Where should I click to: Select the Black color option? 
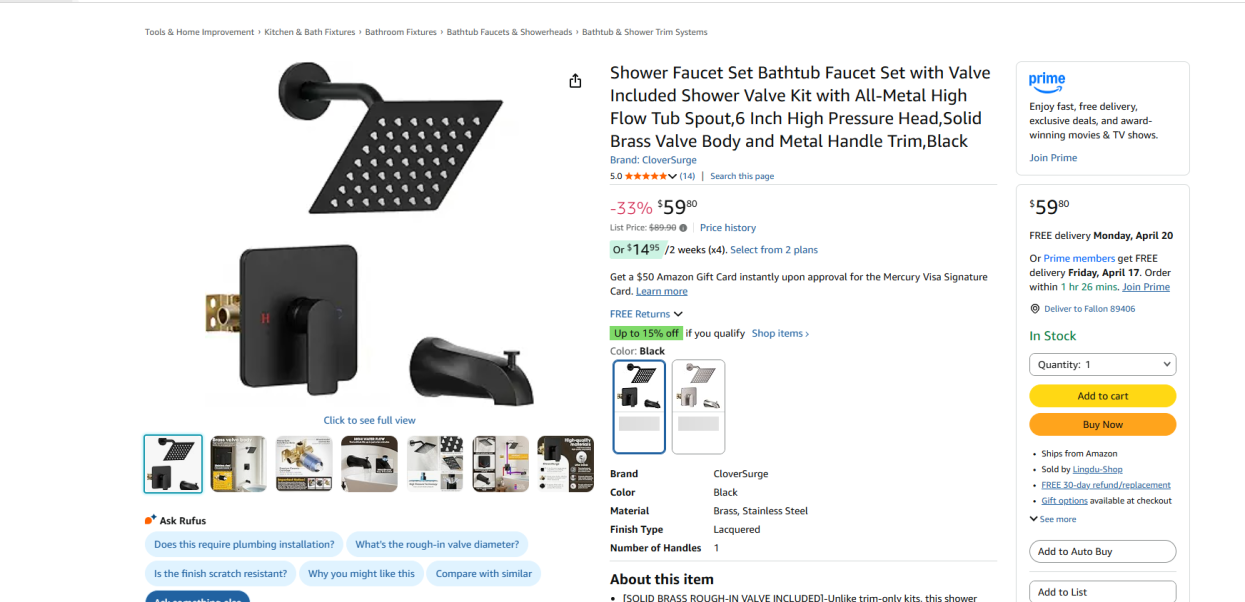pos(639,406)
